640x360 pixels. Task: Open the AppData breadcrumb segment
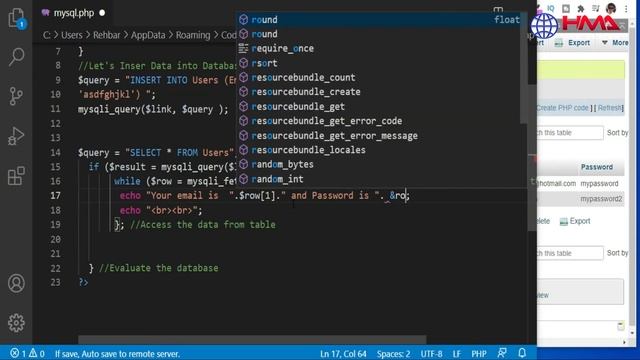click(x=148, y=35)
